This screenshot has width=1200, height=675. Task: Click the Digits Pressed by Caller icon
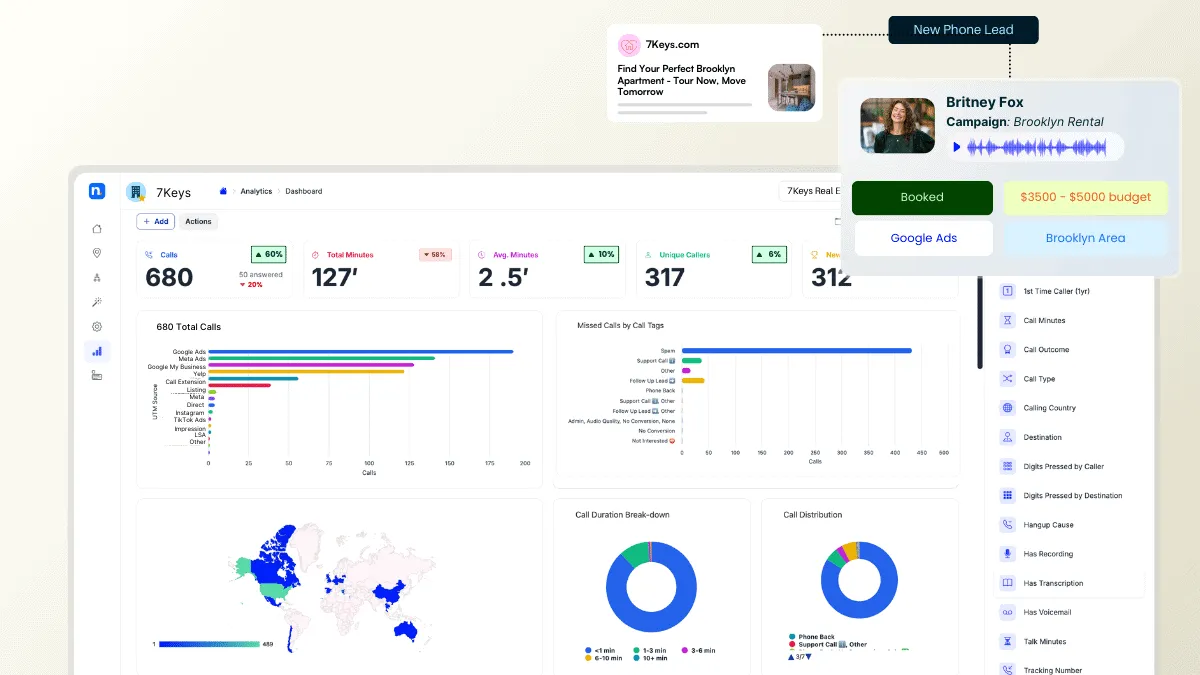1007,466
